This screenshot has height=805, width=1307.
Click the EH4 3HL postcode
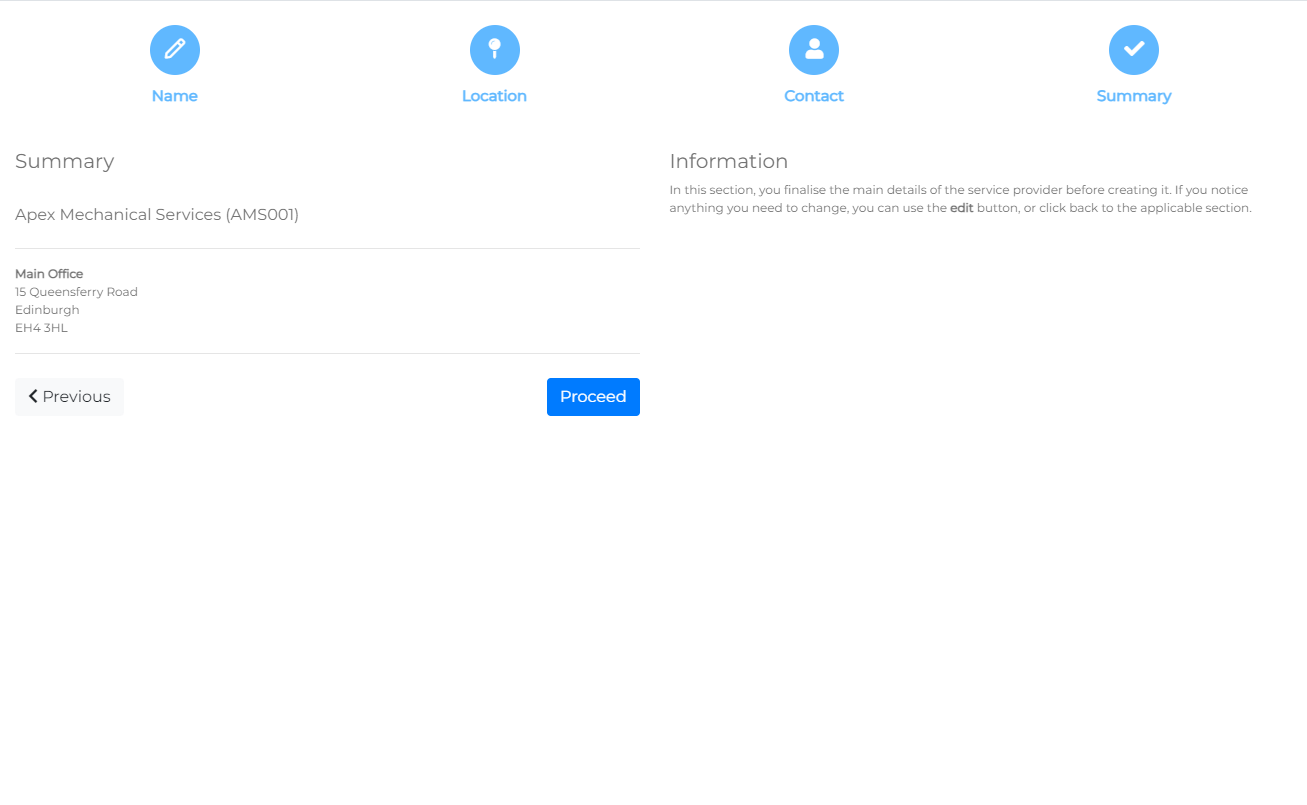click(41, 328)
